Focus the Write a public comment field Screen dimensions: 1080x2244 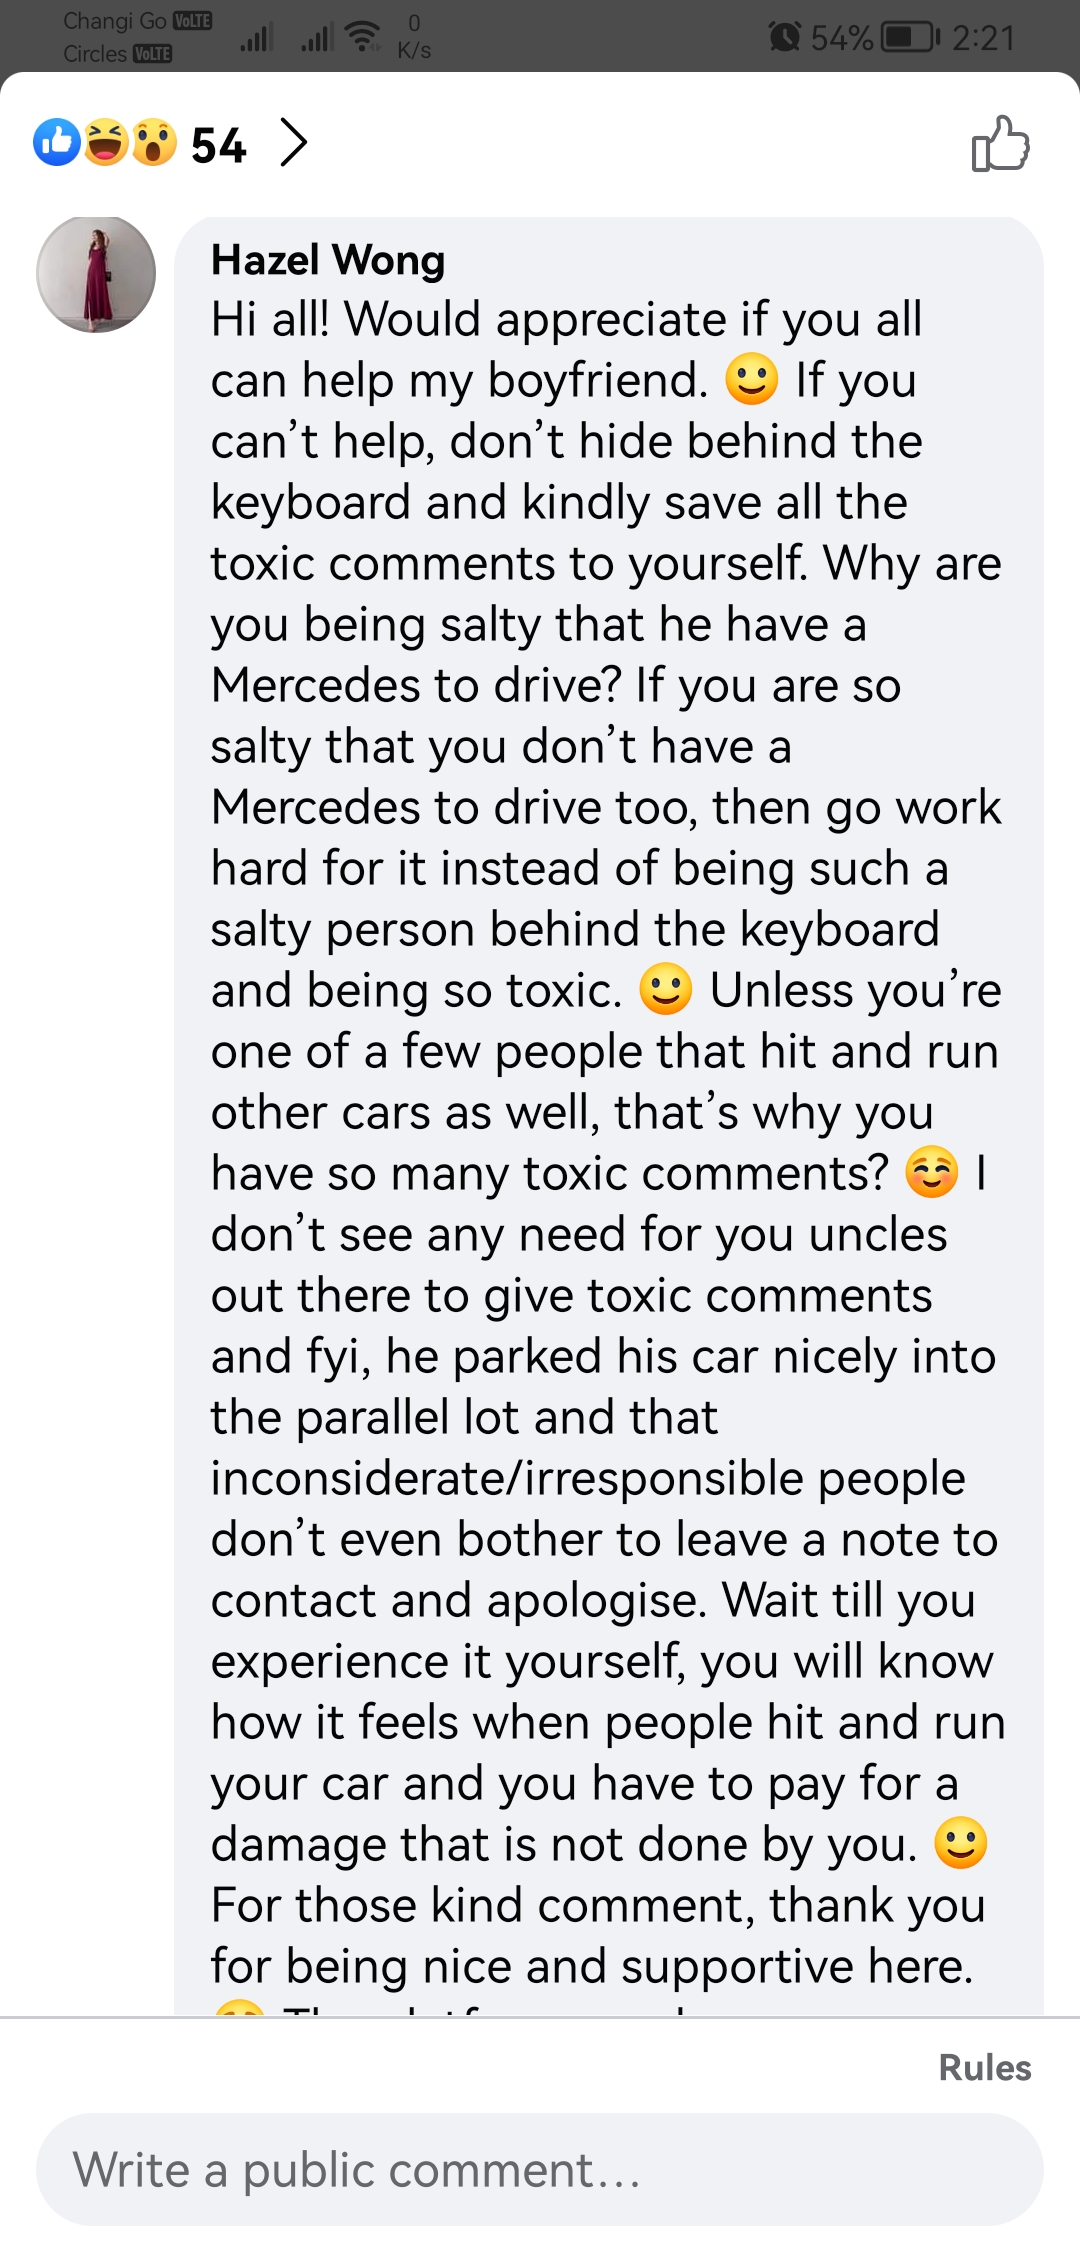[x=540, y=2169]
